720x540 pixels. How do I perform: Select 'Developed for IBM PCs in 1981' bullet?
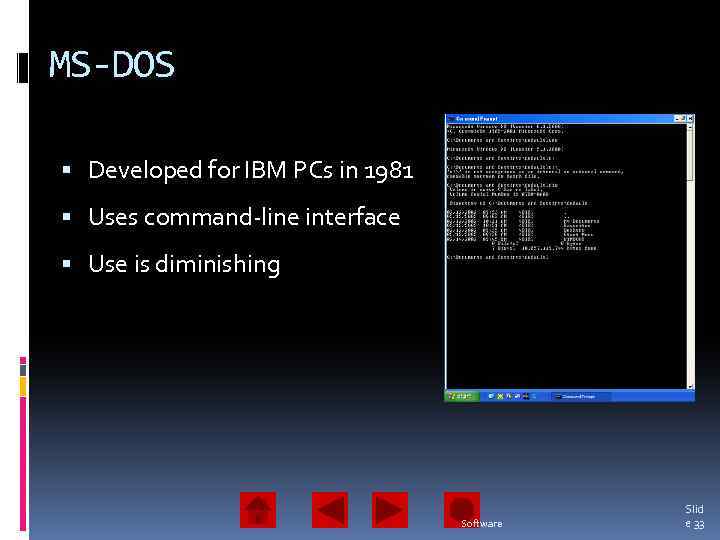(x=251, y=170)
